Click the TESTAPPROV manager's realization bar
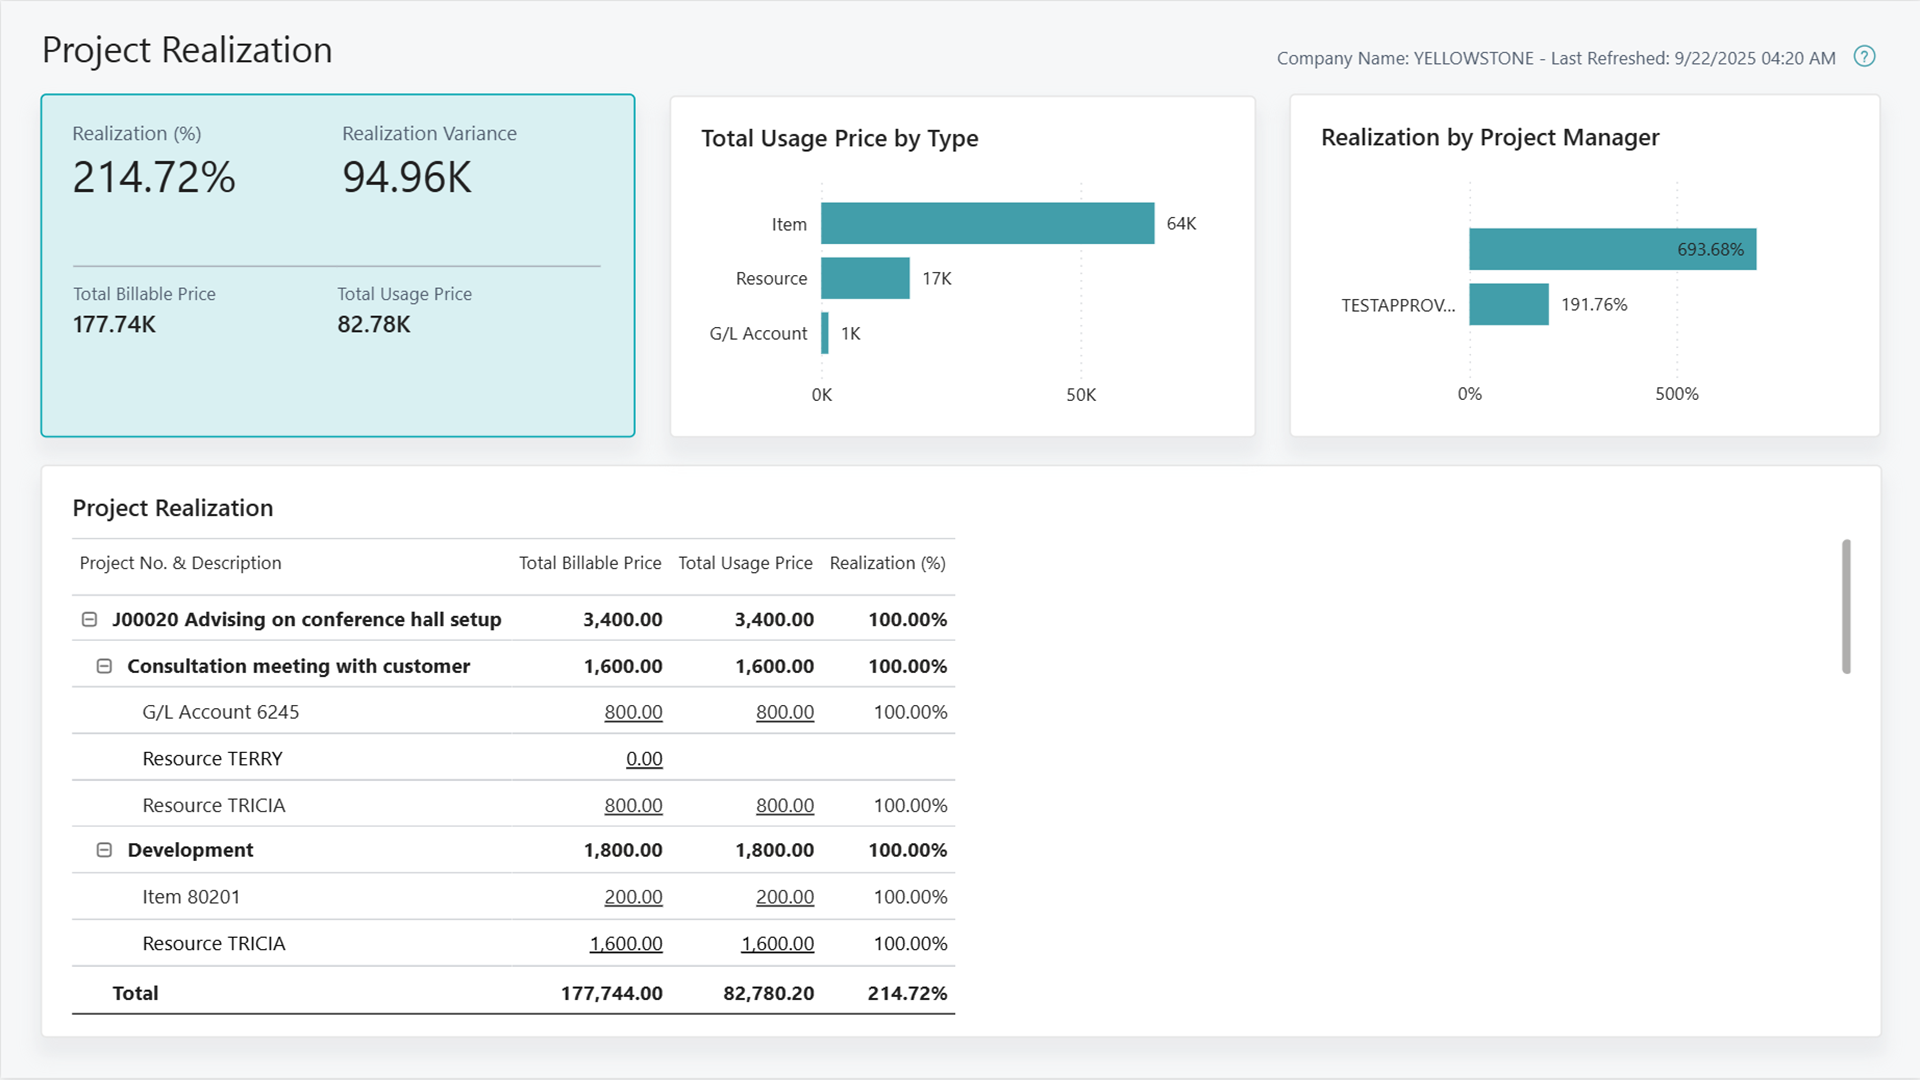The width and height of the screenshot is (1920, 1080). [x=1508, y=304]
